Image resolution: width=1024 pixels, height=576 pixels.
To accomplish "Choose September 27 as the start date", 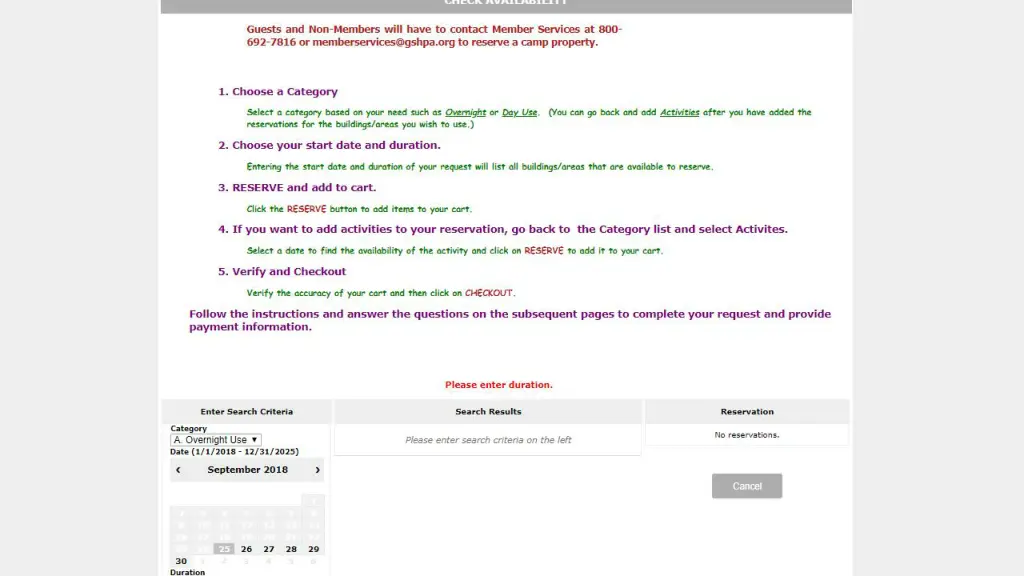I will pyautogui.click(x=268, y=549).
